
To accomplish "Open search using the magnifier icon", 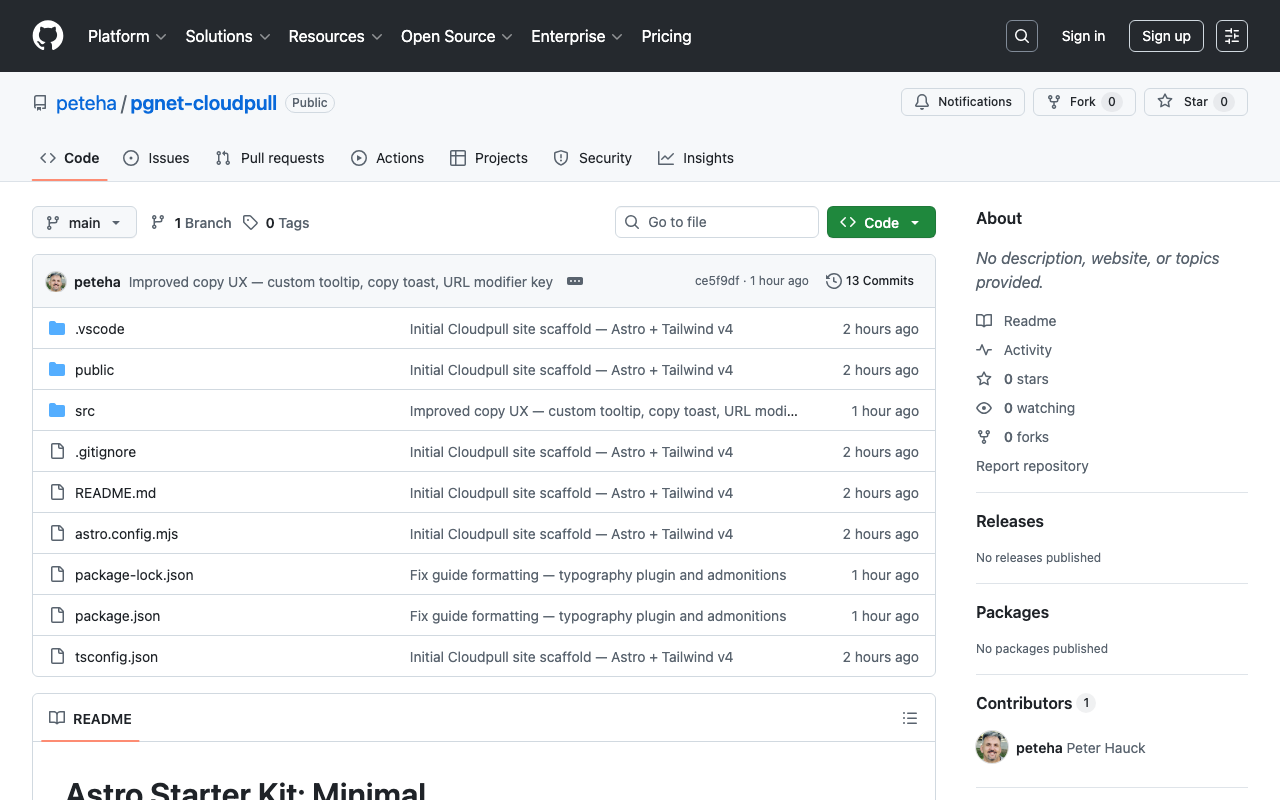I will pos(1021,35).
